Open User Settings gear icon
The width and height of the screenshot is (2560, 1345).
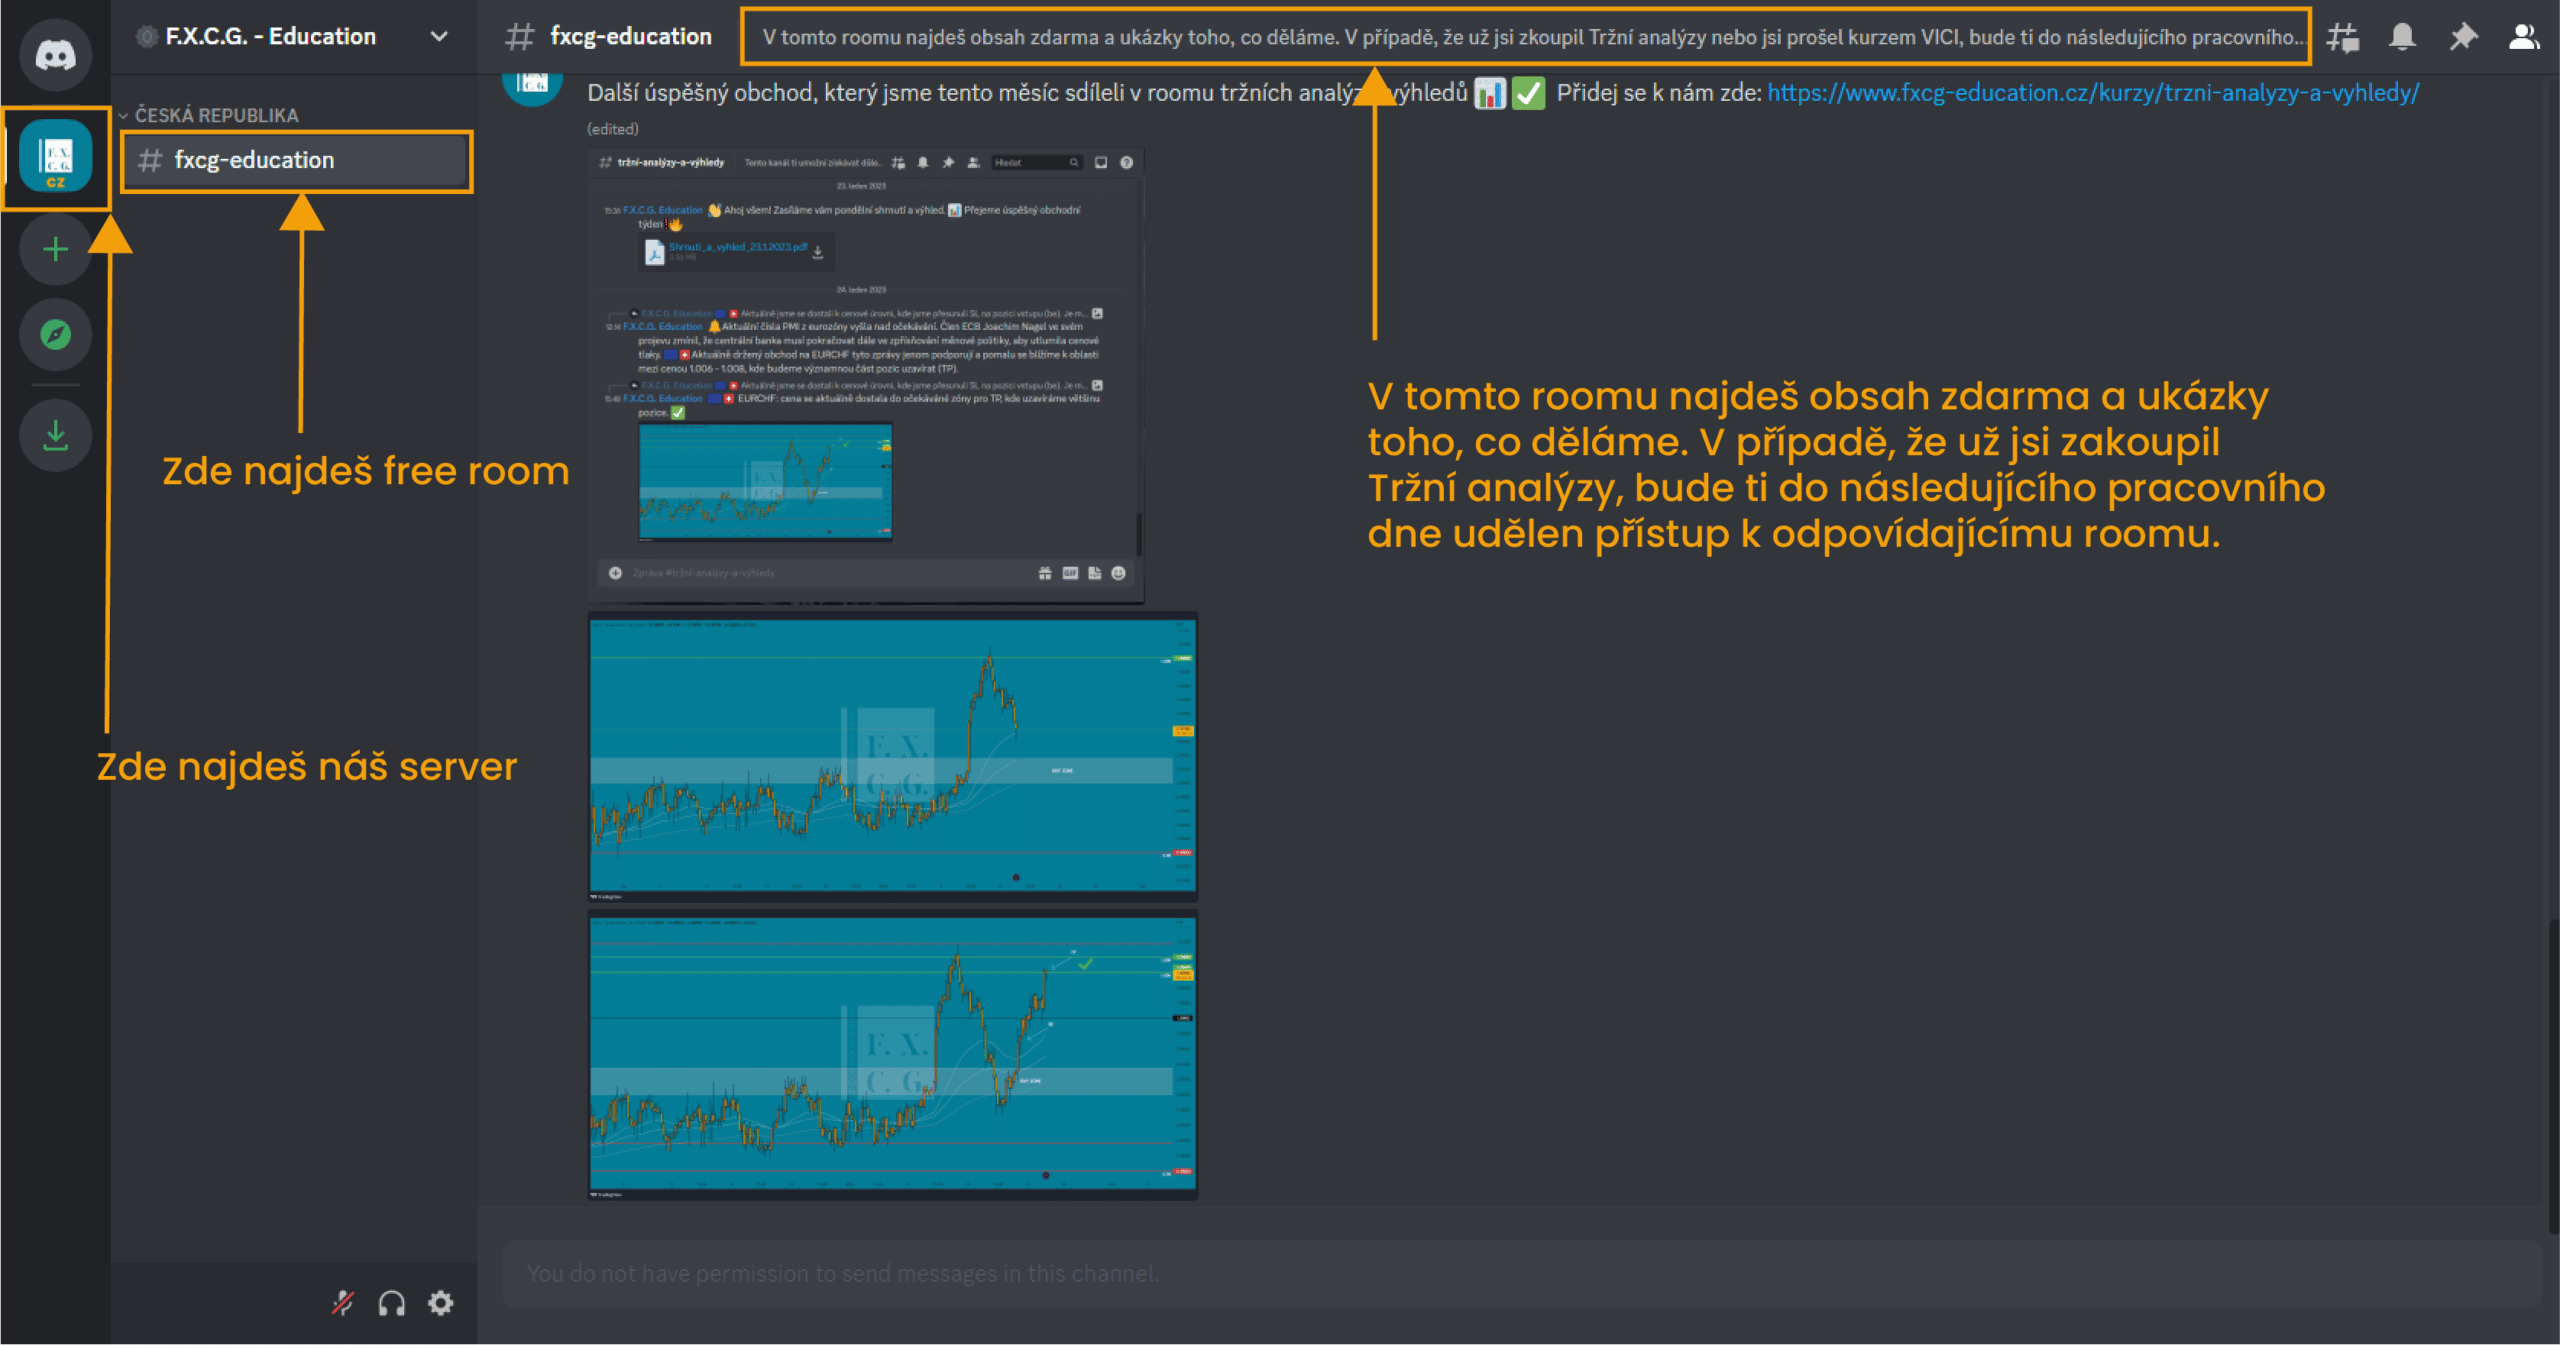441,1303
